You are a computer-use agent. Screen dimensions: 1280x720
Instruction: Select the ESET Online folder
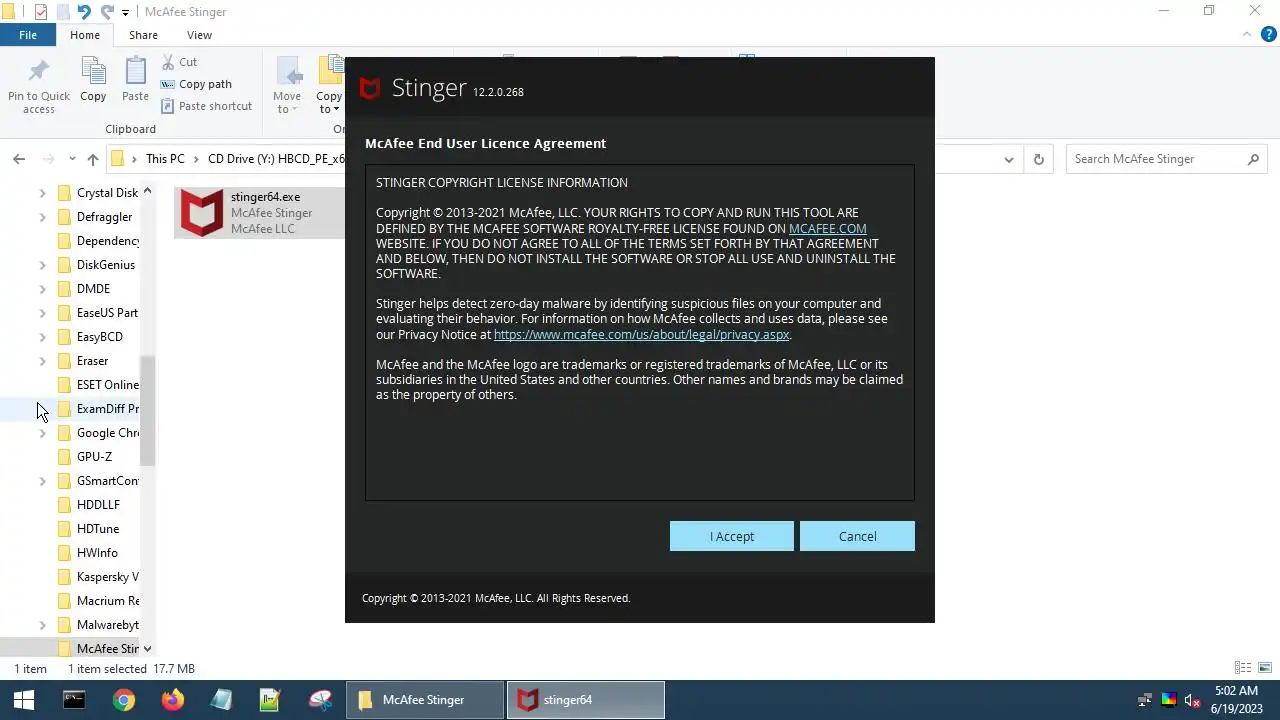[98, 385]
